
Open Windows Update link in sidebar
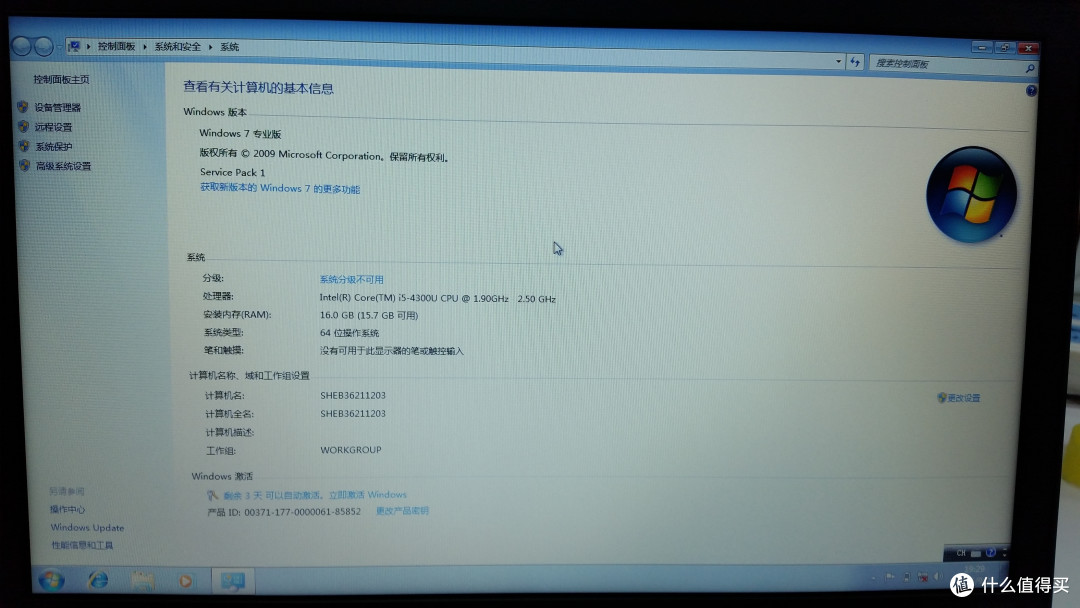click(87, 527)
